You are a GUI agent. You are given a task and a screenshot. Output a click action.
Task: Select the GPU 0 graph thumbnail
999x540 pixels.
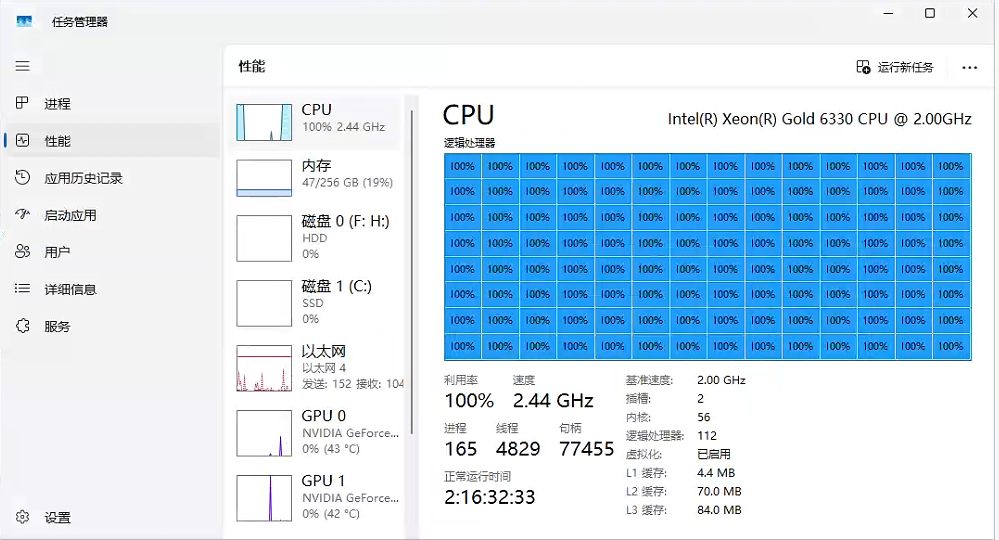tap(264, 433)
